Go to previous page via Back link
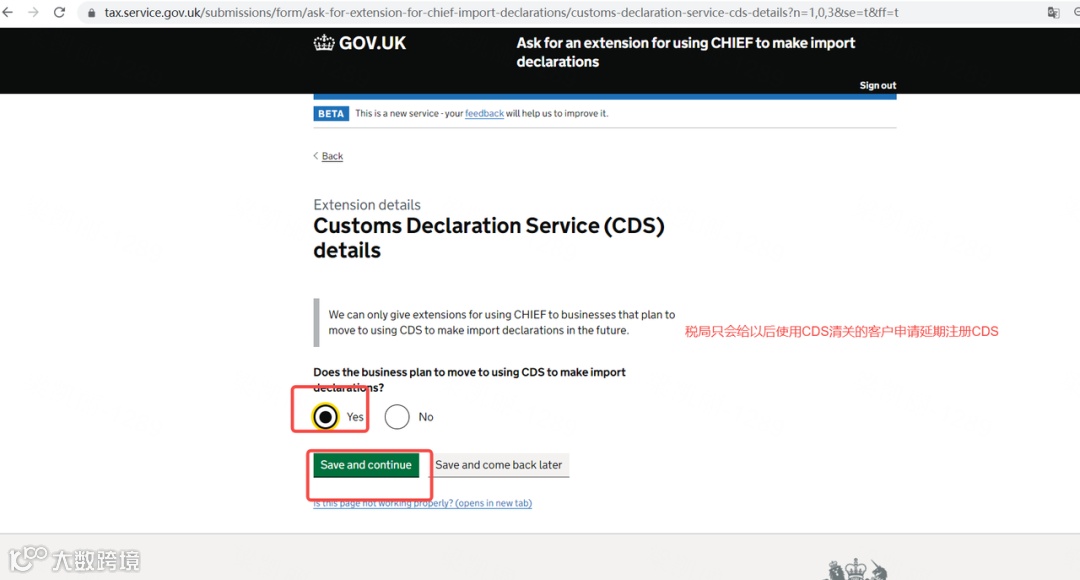The height and width of the screenshot is (580, 1080). coord(332,156)
